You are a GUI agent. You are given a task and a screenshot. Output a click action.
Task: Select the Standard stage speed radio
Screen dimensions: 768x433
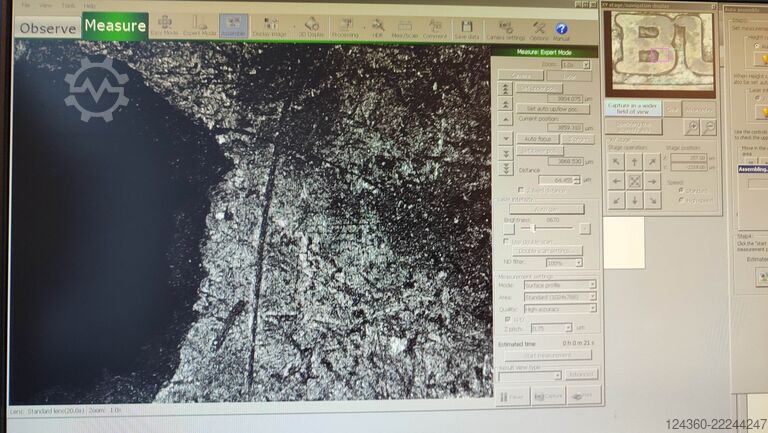(x=681, y=190)
